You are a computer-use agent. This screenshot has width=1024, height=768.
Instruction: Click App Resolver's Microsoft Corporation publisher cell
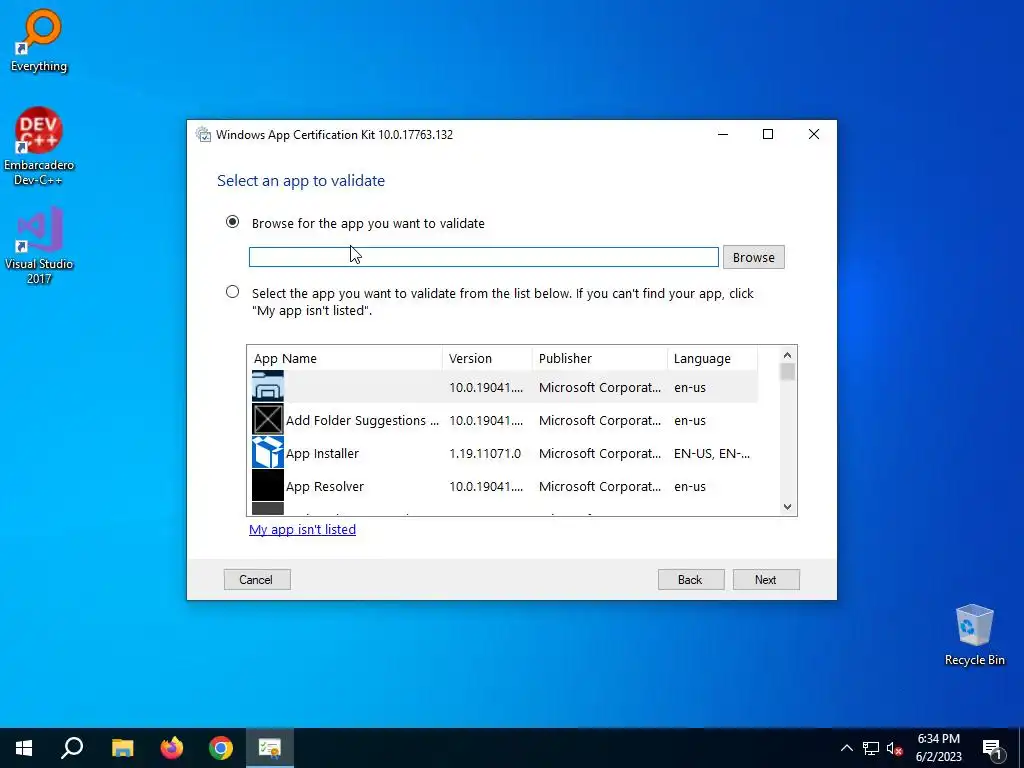pyautogui.click(x=600, y=487)
